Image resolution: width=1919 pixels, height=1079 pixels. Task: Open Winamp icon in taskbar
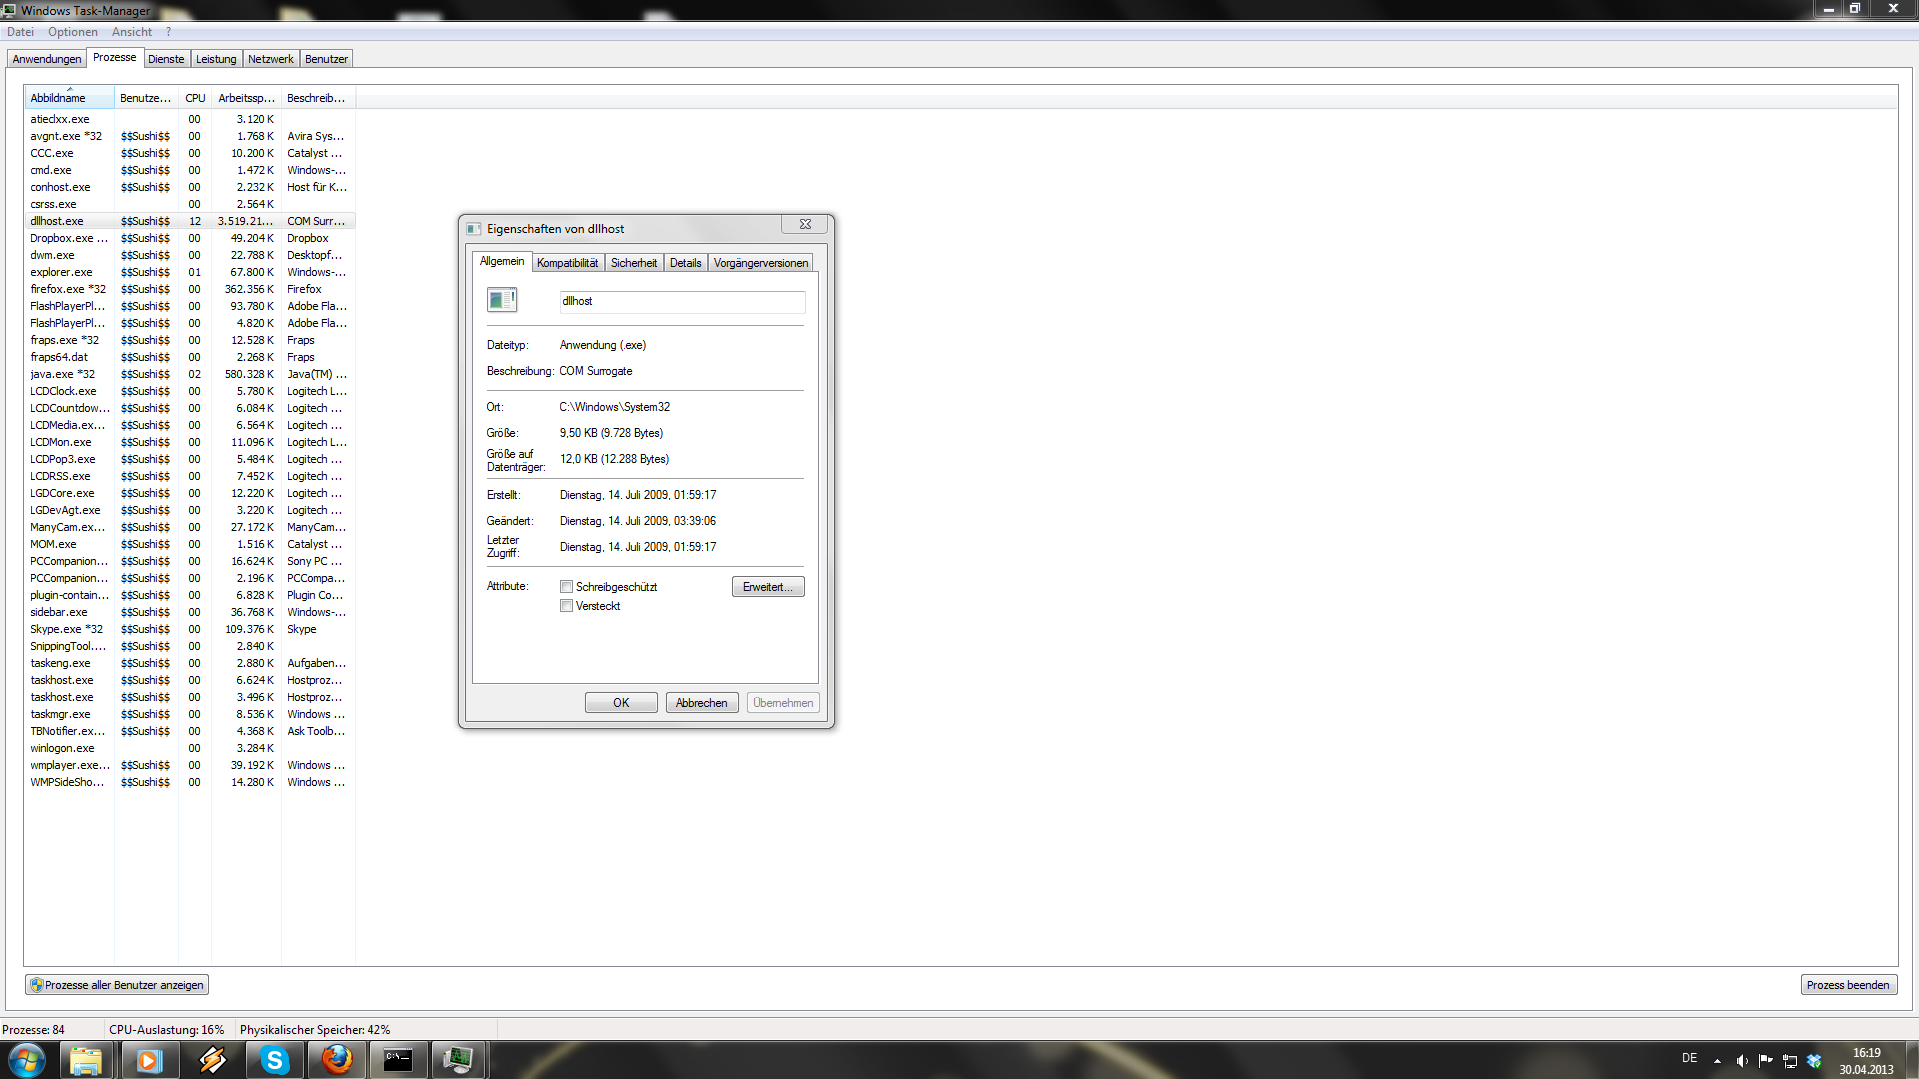point(212,1060)
